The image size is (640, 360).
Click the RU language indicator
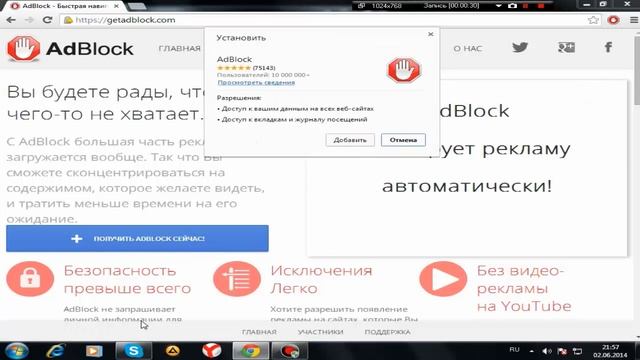coord(514,350)
